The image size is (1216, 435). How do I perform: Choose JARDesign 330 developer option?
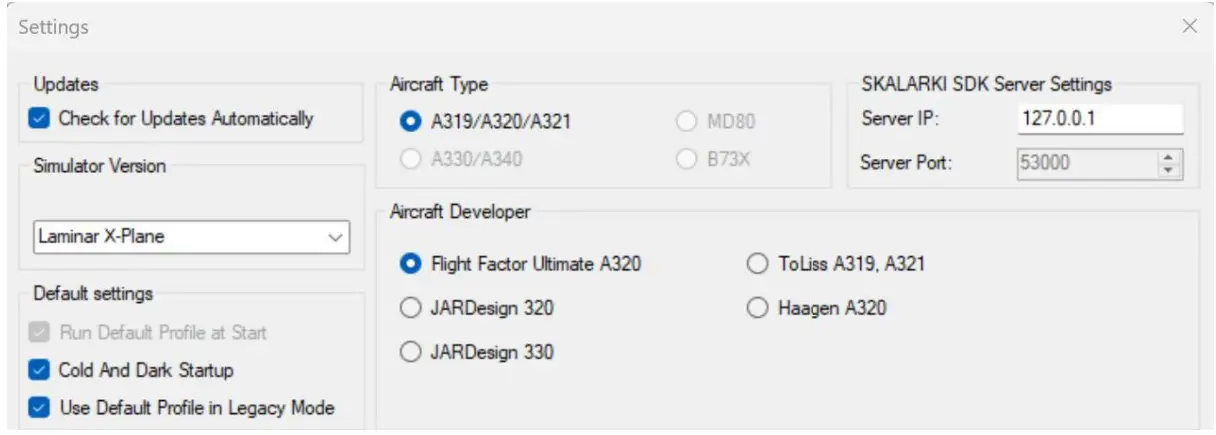pyautogui.click(x=410, y=352)
